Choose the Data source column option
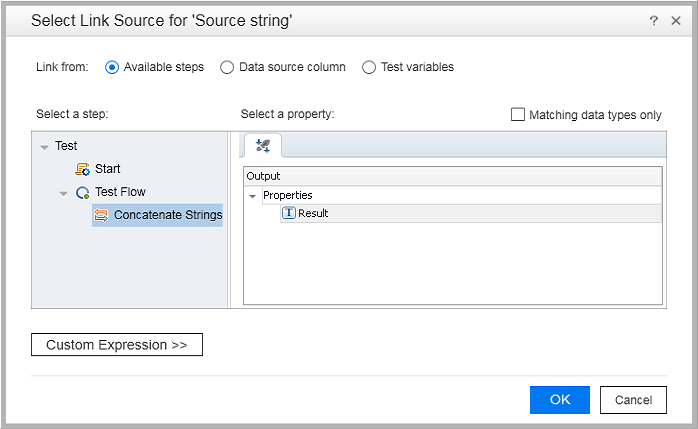 [x=227, y=67]
